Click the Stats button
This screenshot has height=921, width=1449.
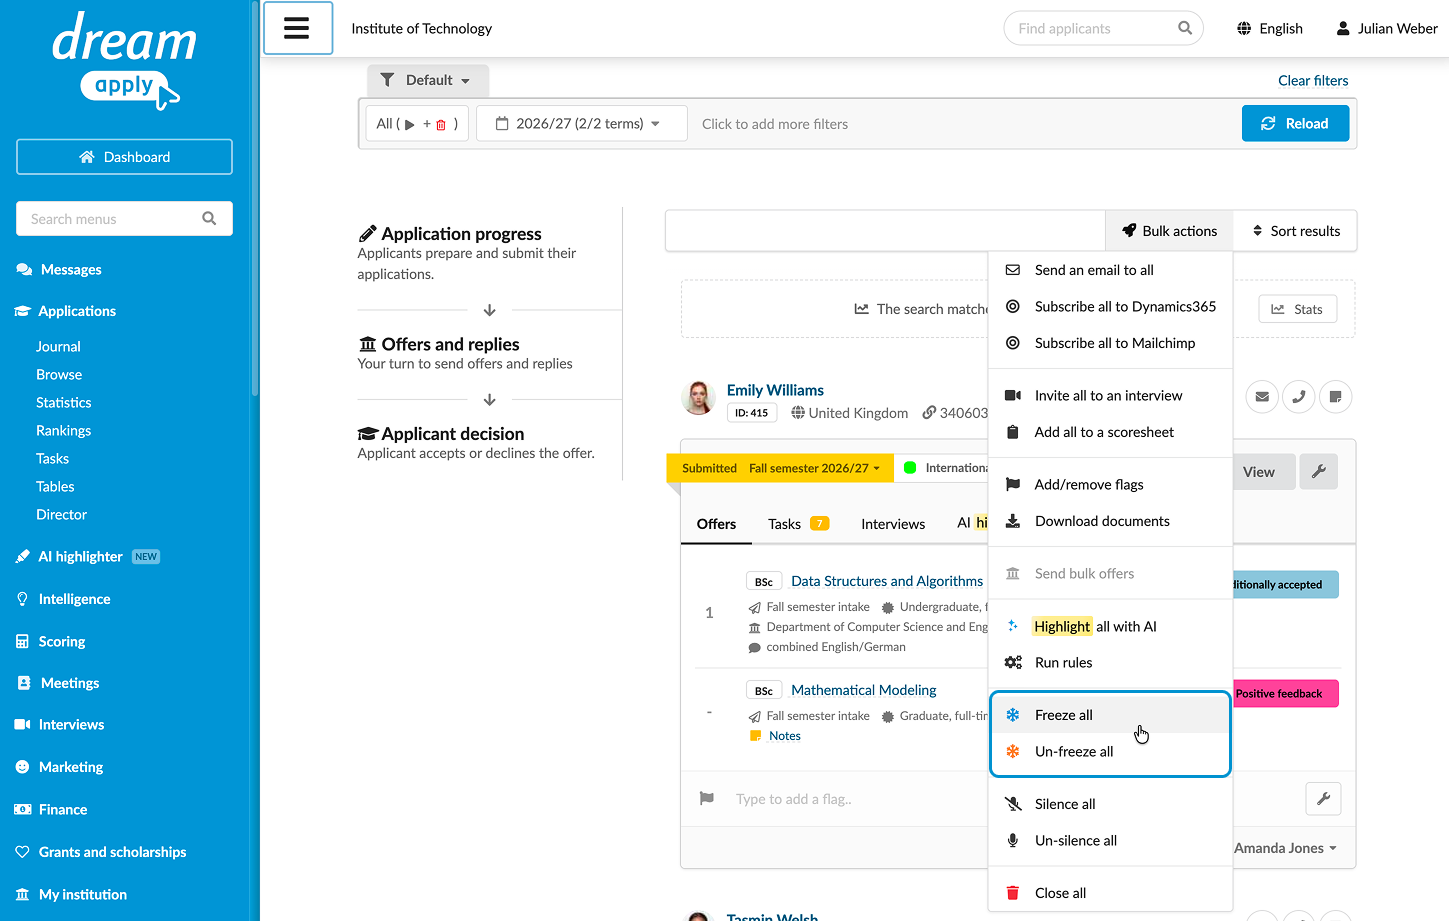pos(1297,309)
